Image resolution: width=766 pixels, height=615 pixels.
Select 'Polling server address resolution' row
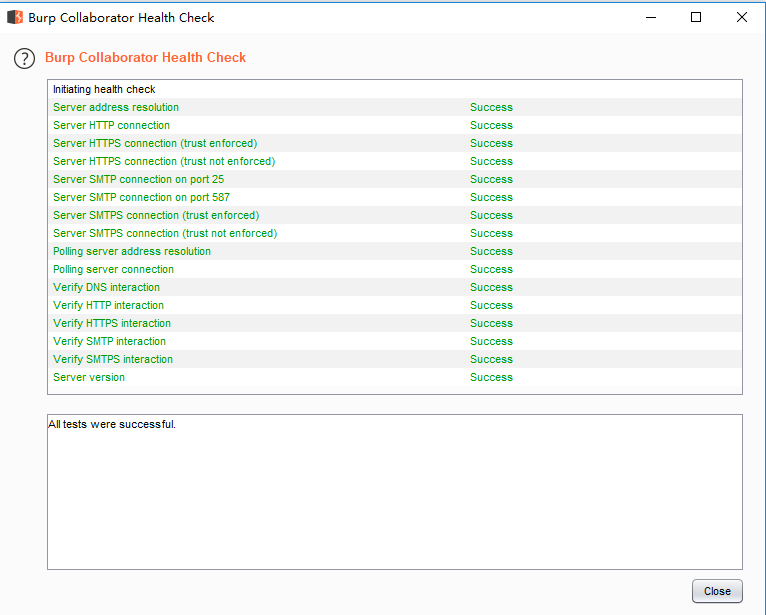pos(395,251)
